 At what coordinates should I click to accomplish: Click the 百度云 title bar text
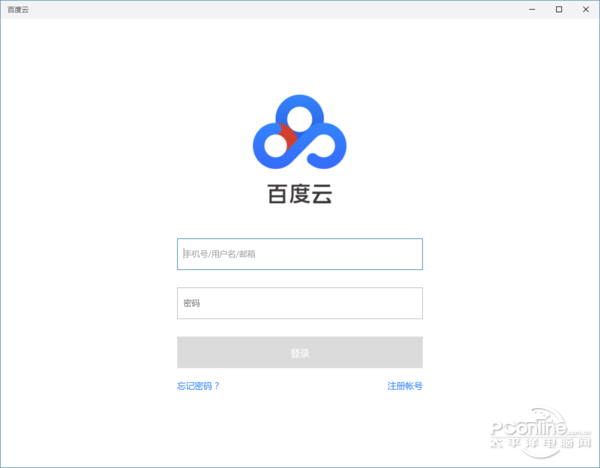[x=18, y=10]
